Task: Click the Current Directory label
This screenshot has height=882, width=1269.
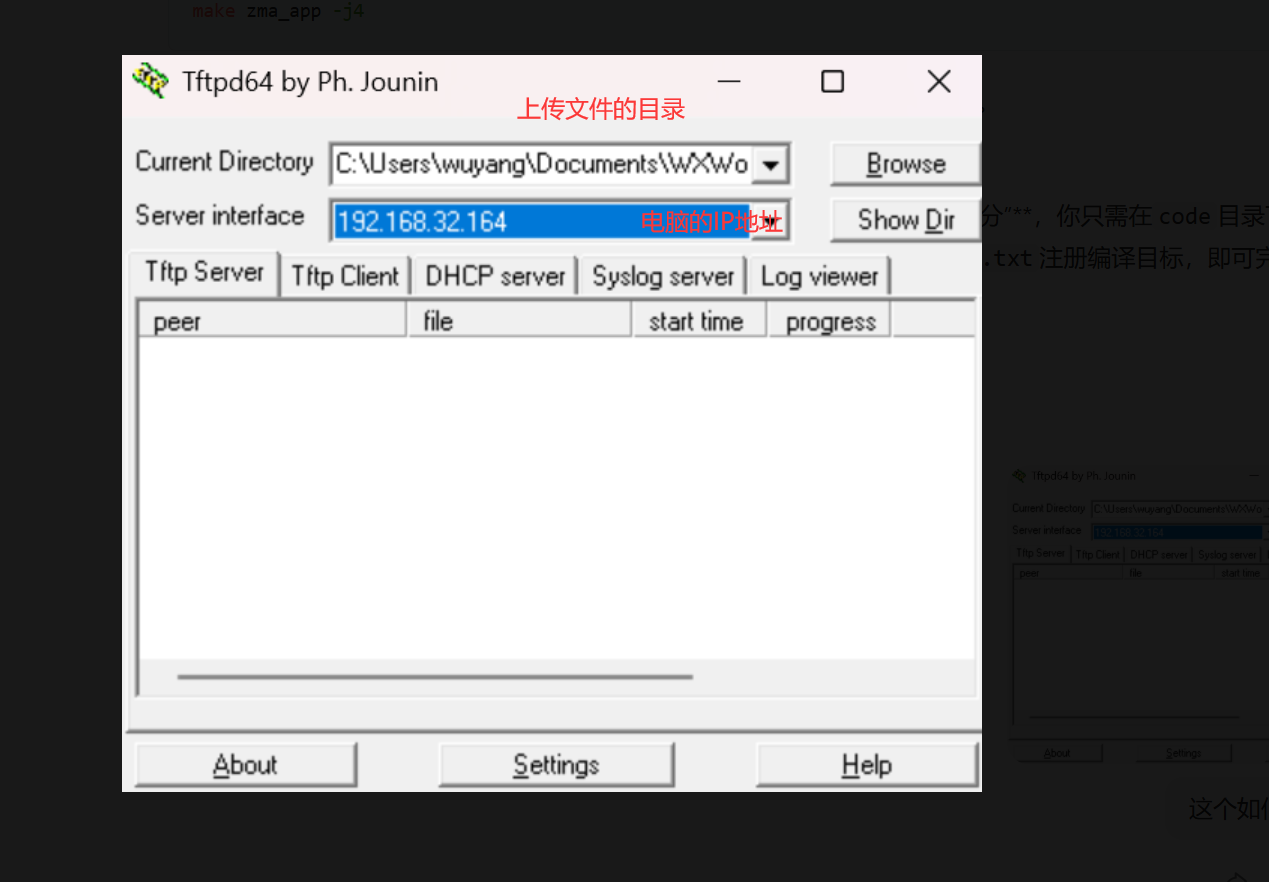Action: (x=224, y=162)
